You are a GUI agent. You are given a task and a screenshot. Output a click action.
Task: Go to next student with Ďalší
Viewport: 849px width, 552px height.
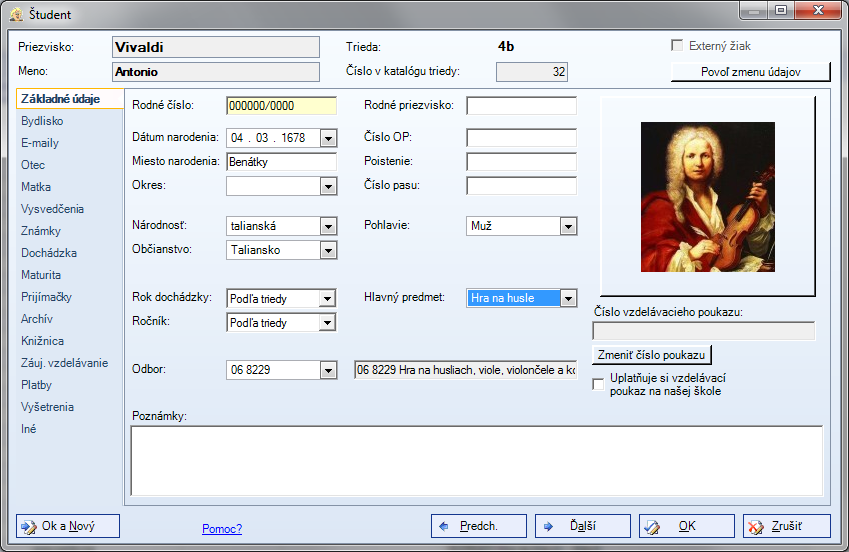click(x=583, y=526)
